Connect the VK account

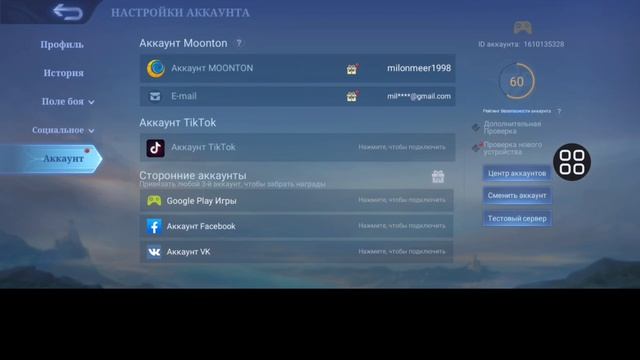(297, 252)
